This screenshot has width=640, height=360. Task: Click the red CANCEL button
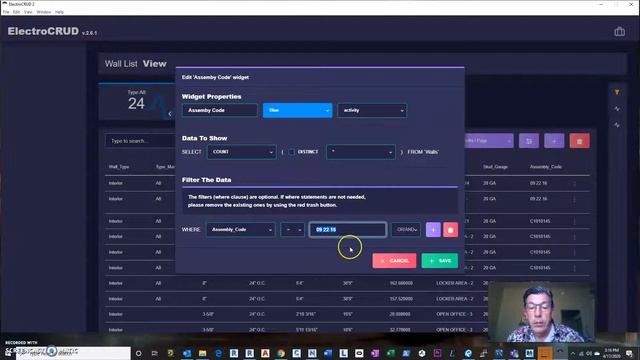(x=394, y=261)
